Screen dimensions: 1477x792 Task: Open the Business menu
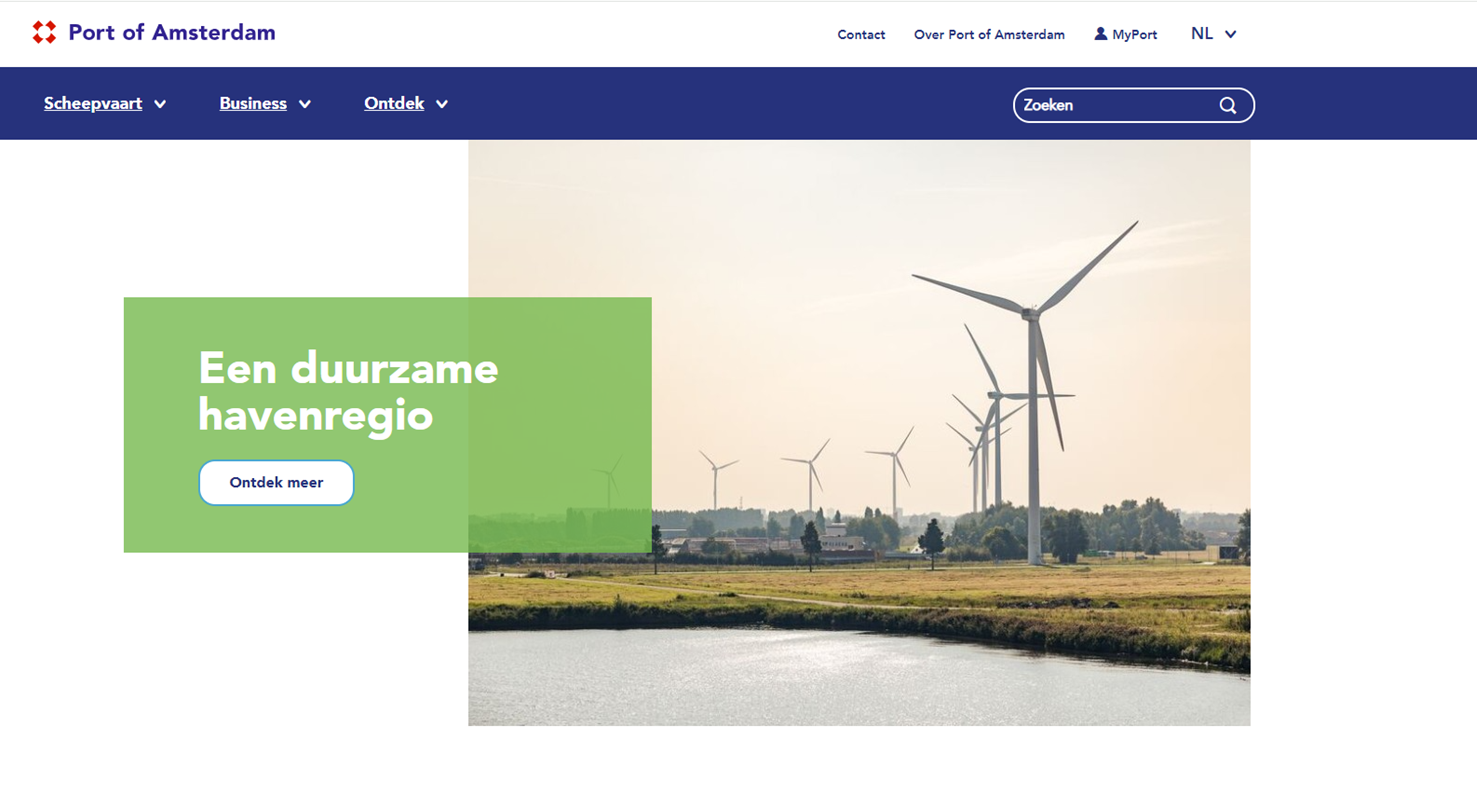(253, 103)
